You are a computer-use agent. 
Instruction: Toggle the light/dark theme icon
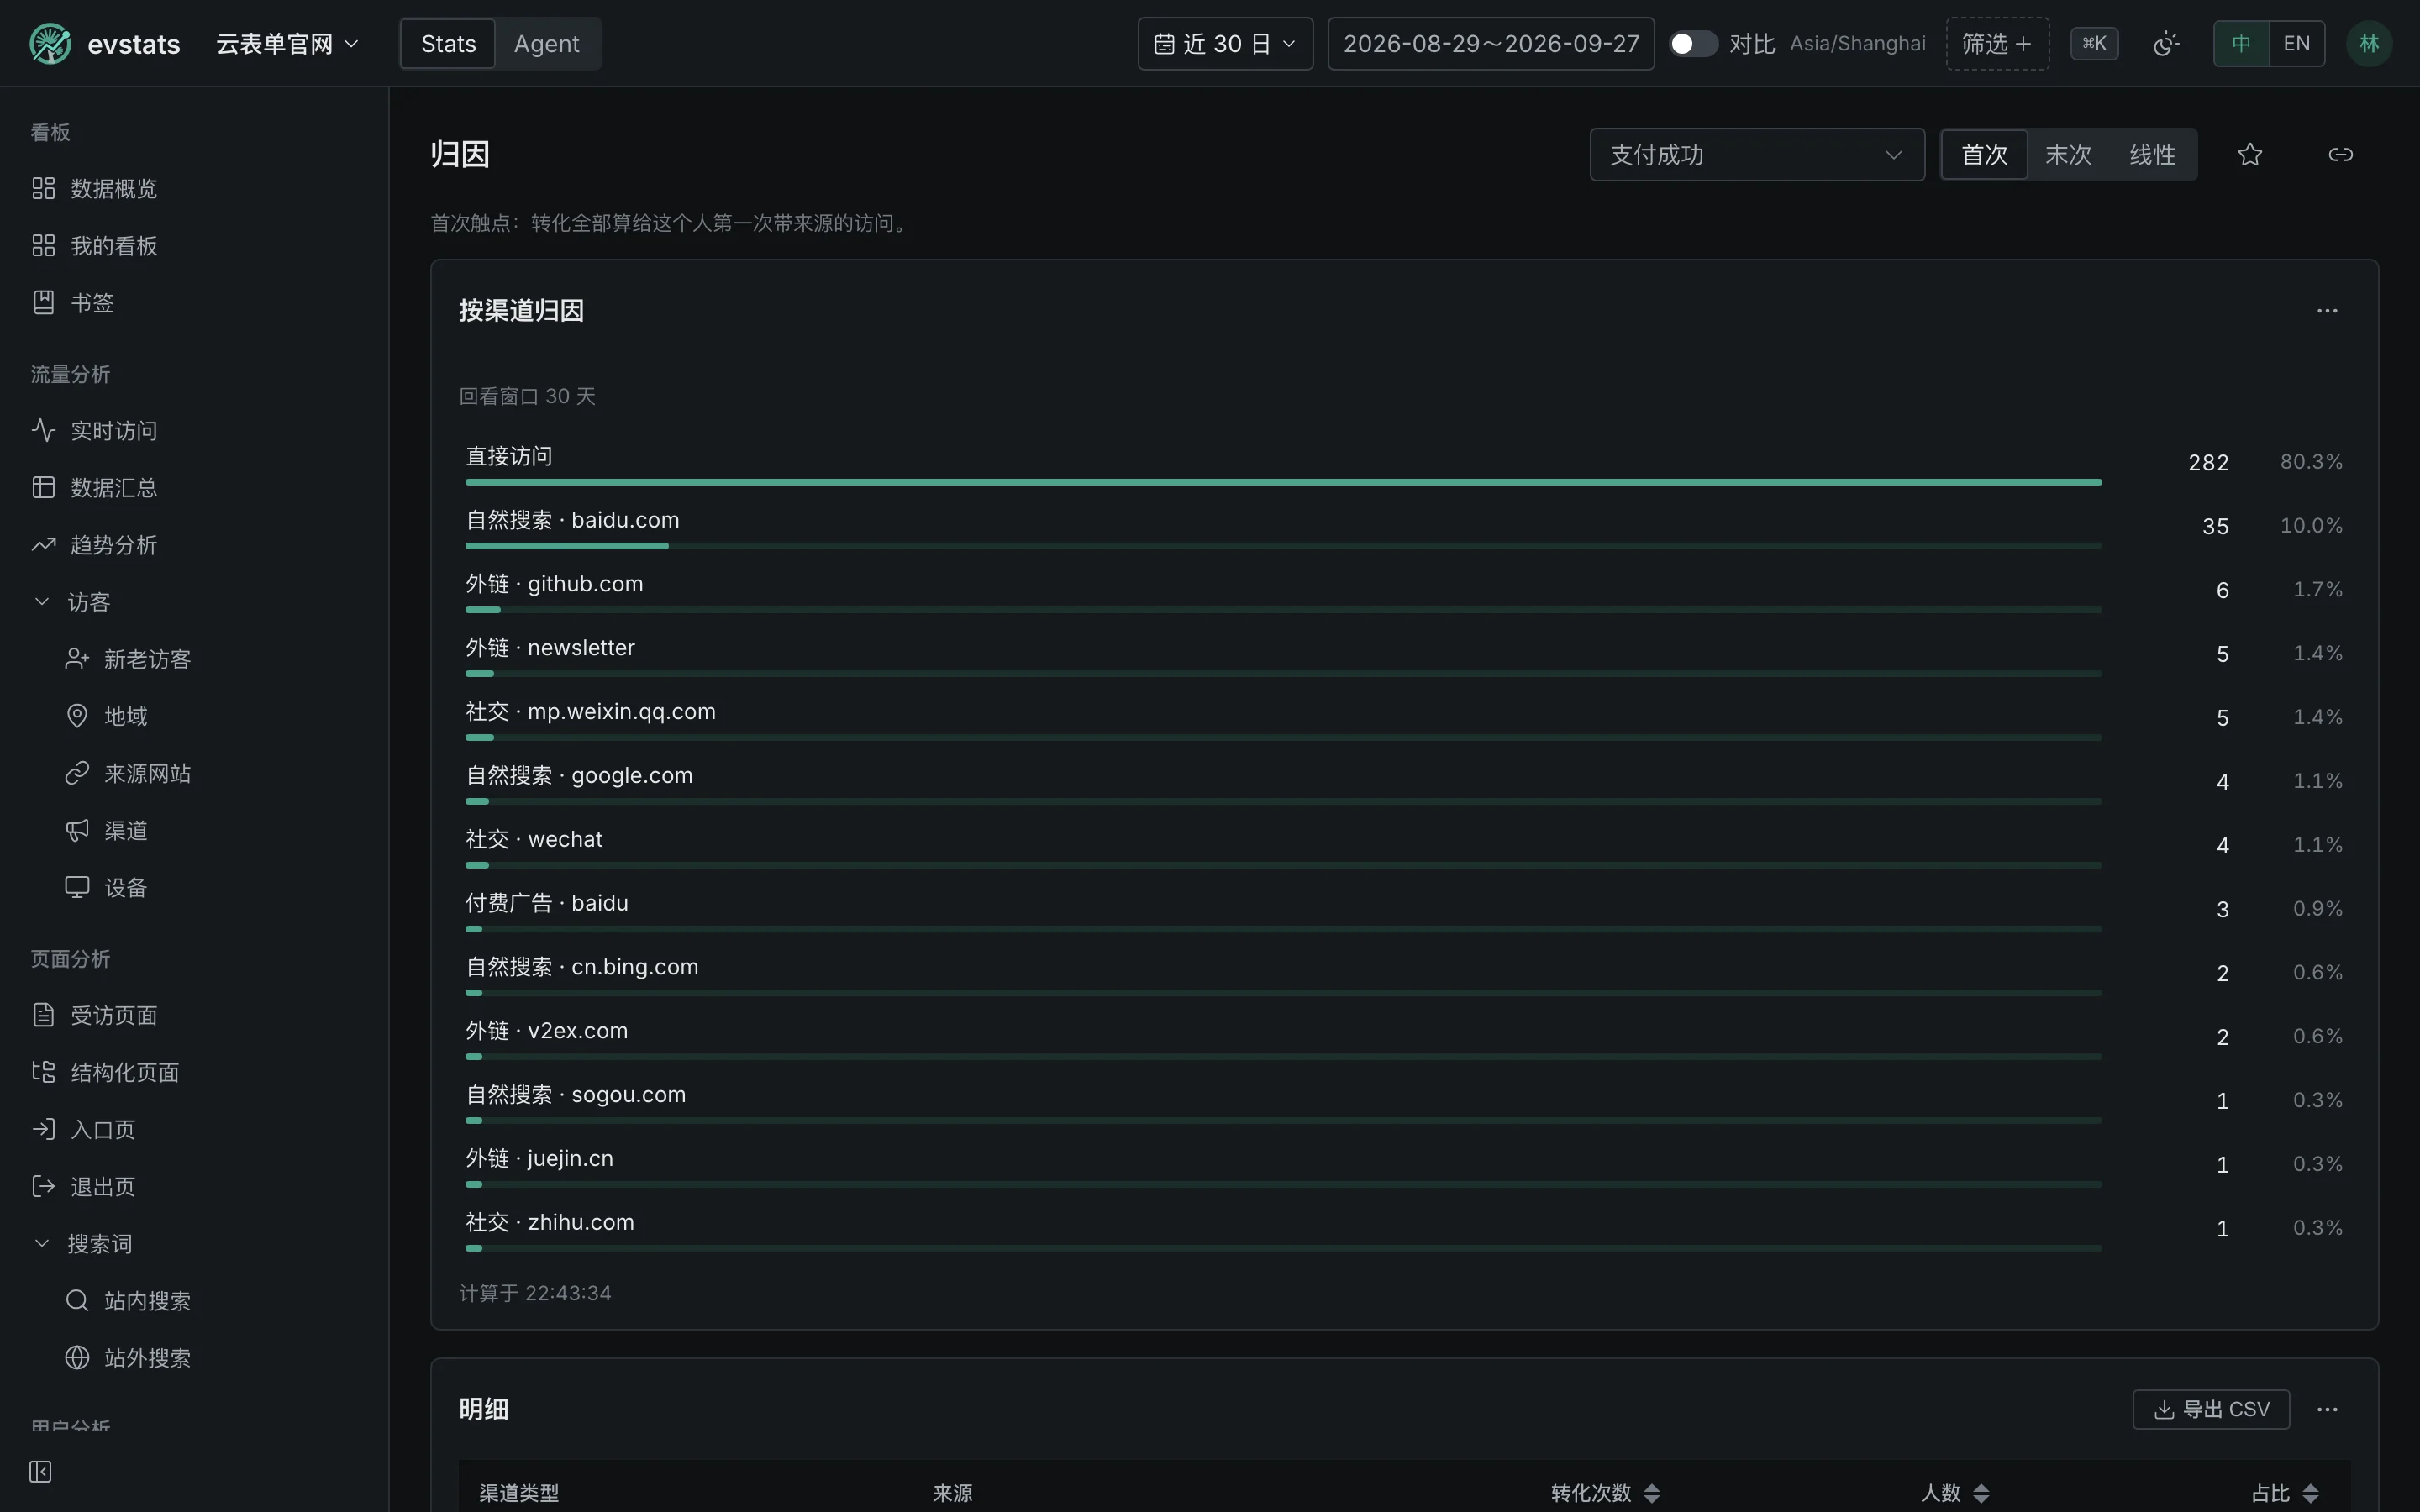[x=2165, y=44]
